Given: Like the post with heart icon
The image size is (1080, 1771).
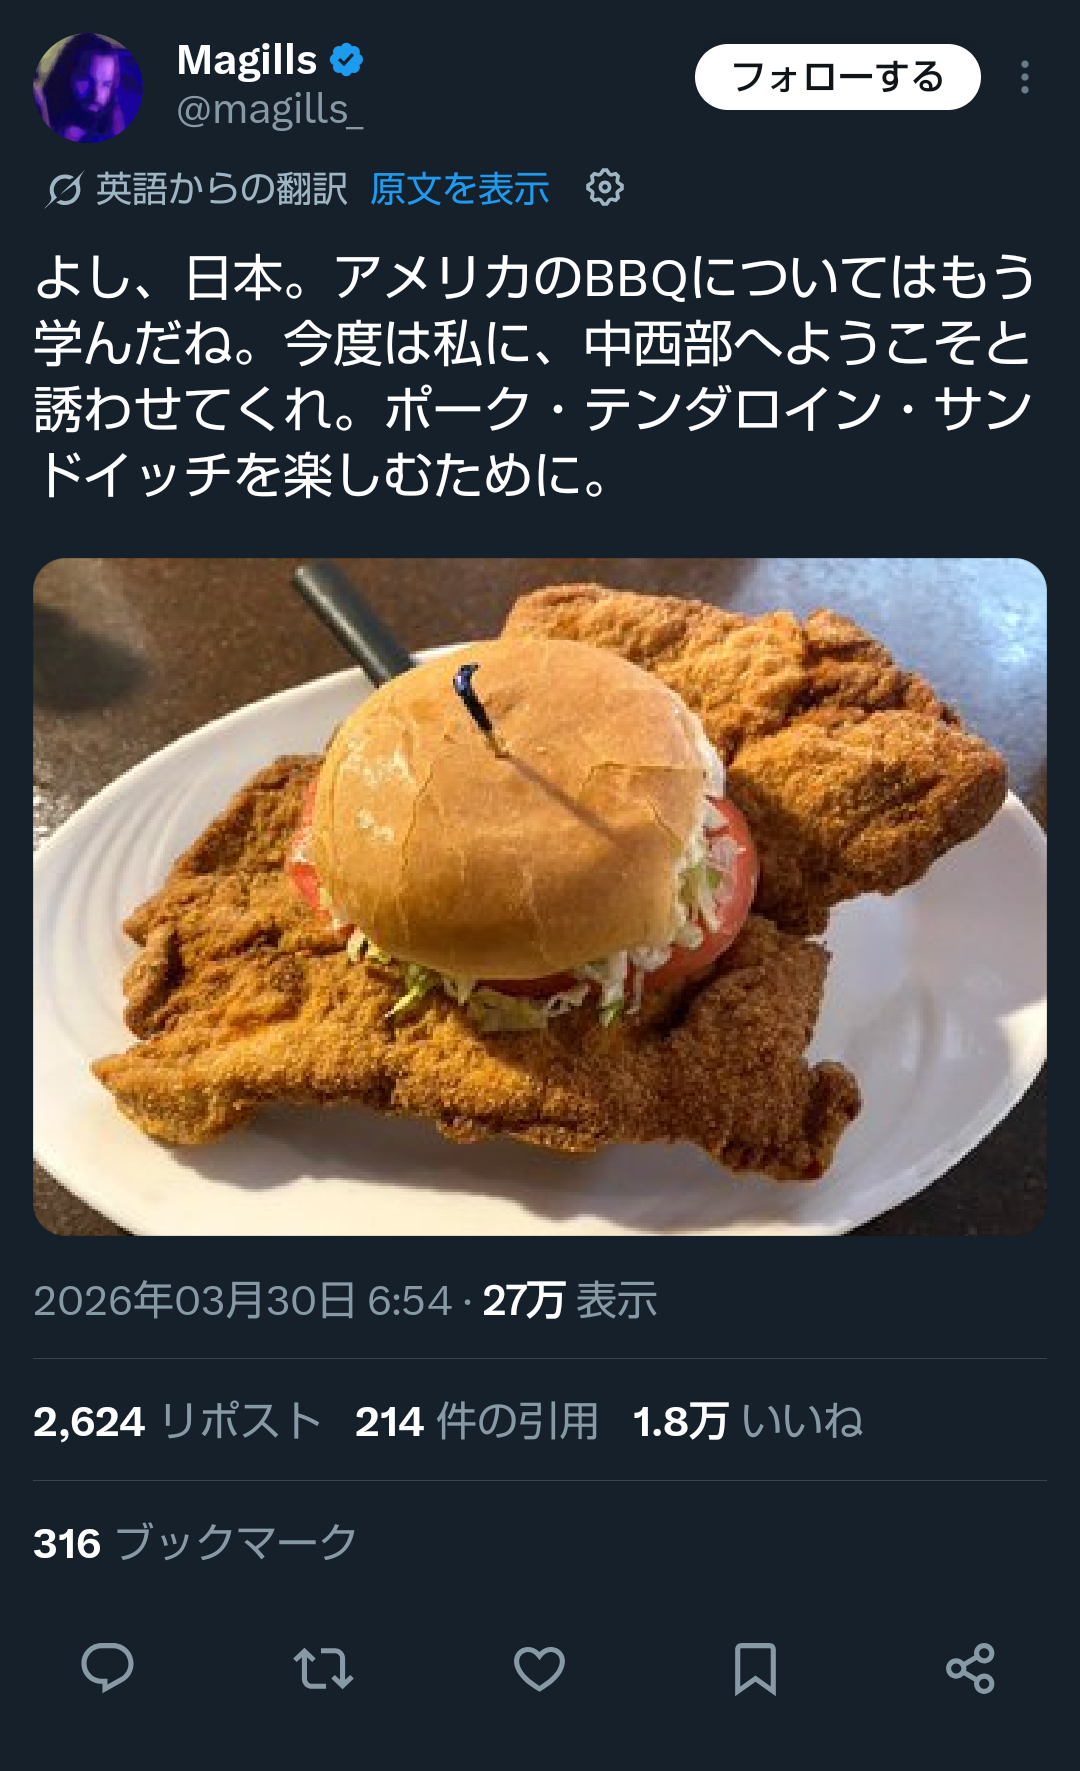Looking at the screenshot, I should [539, 1668].
